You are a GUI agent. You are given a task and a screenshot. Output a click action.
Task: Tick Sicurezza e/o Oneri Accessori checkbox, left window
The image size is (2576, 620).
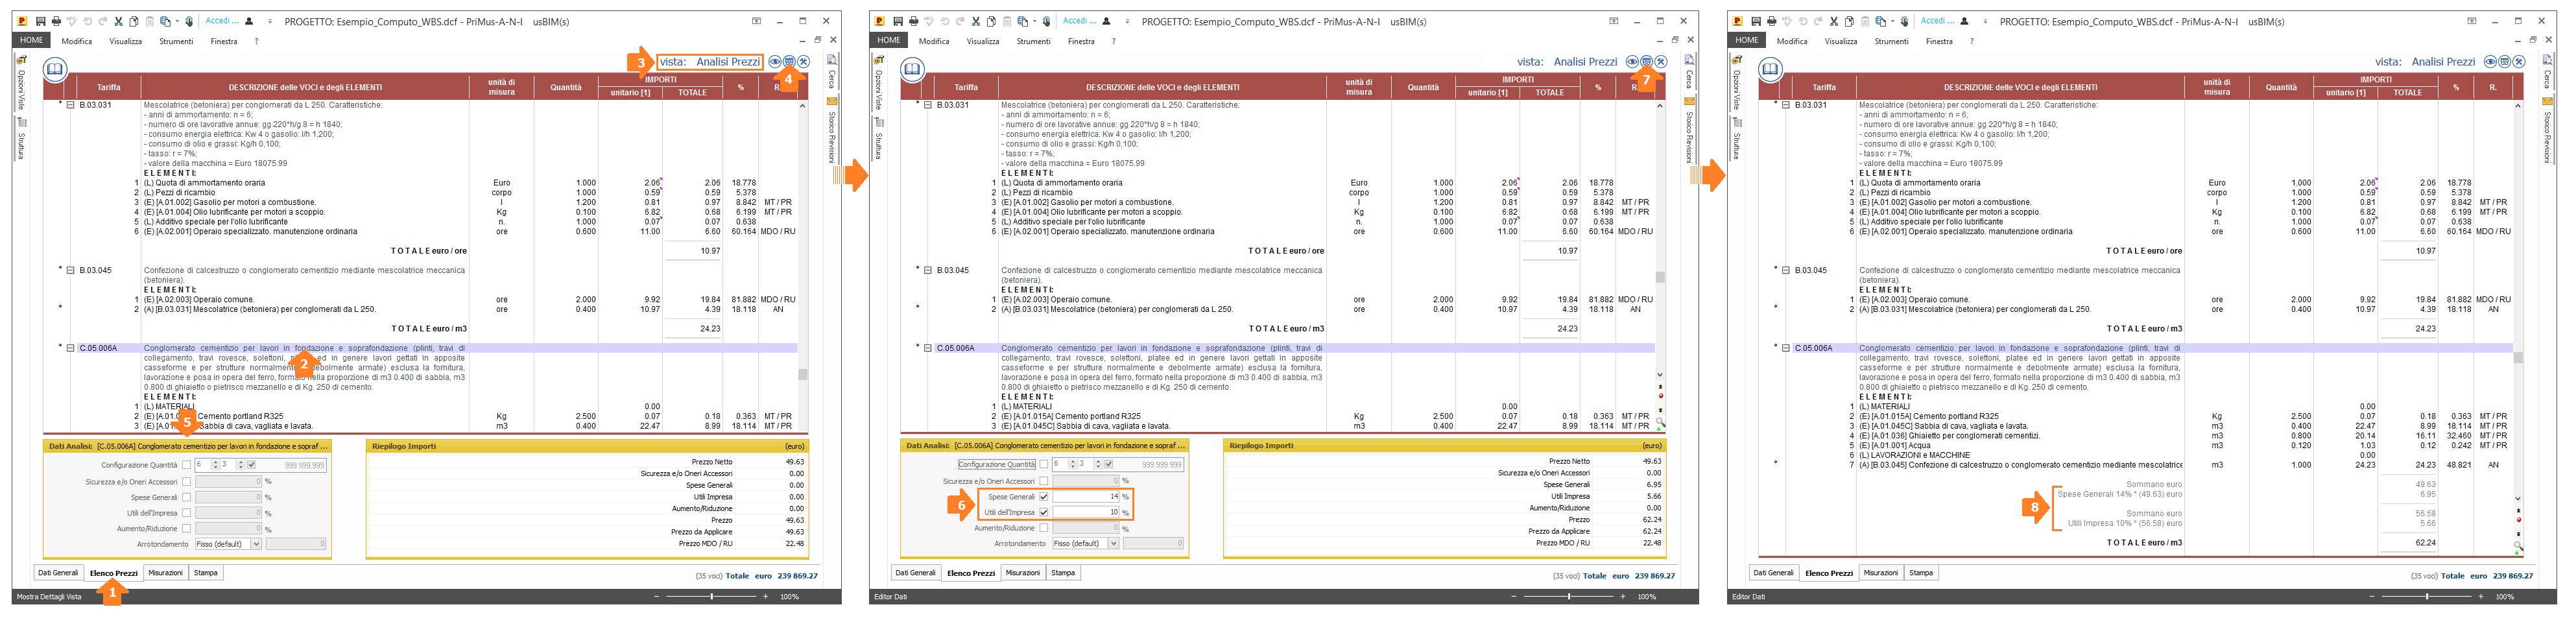(186, 482)
